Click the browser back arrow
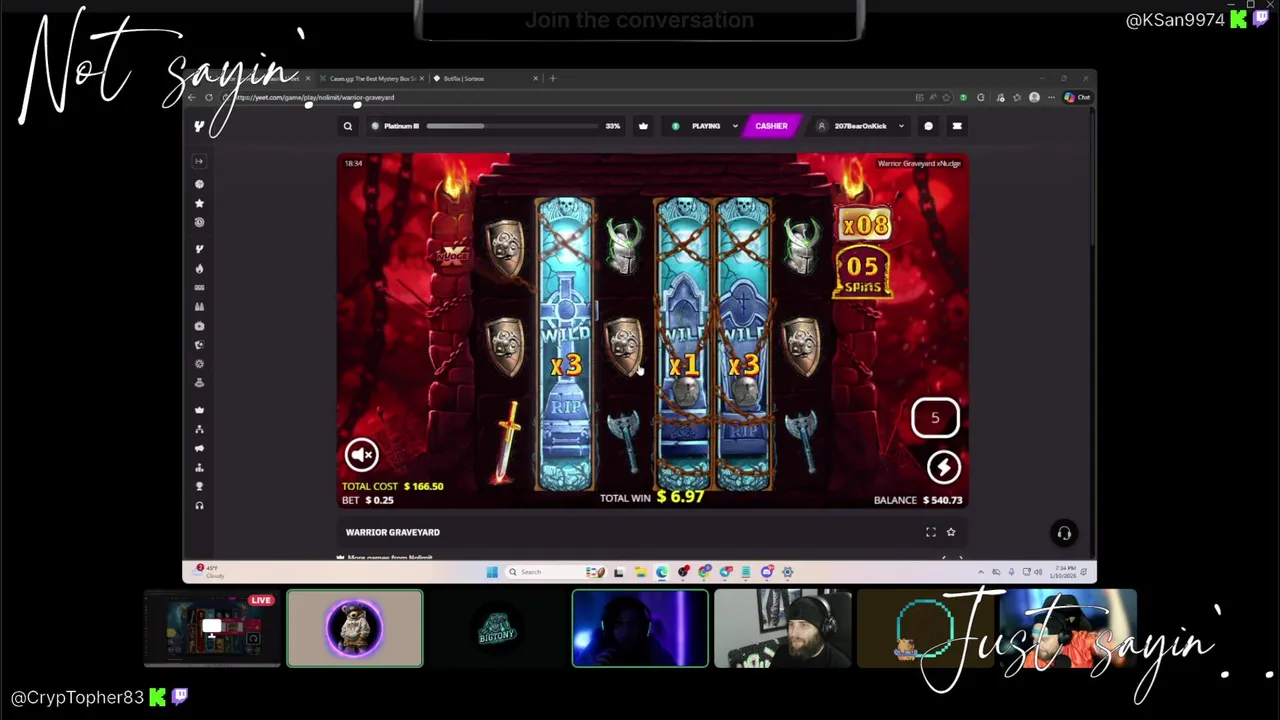Screen dimensions: 1280x720 192,97
